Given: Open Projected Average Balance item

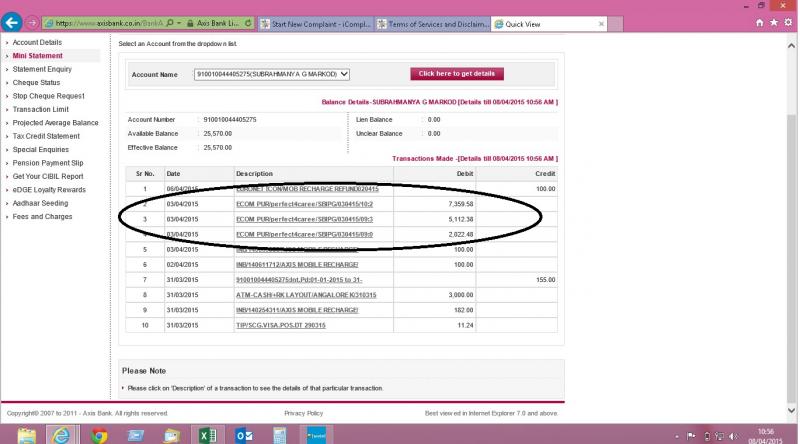Looking at the screenshot, I should [55, 122].
